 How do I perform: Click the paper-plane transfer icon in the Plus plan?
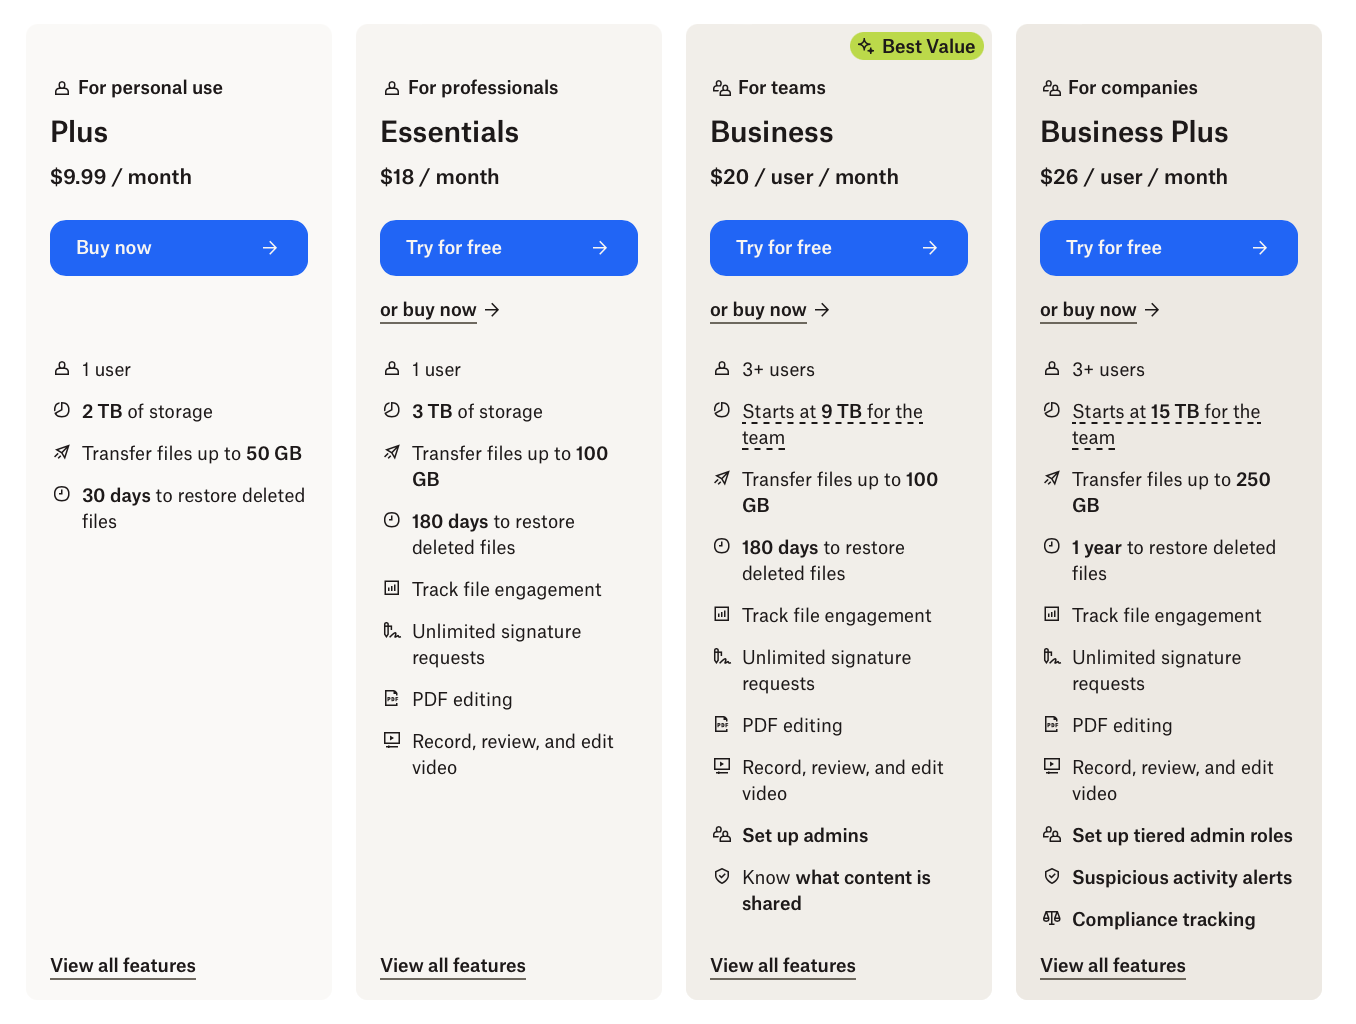click(62, 452)
